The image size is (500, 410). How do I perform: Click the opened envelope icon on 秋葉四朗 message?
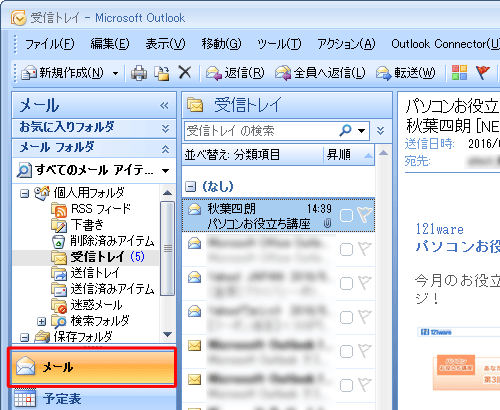coord(194,209)
